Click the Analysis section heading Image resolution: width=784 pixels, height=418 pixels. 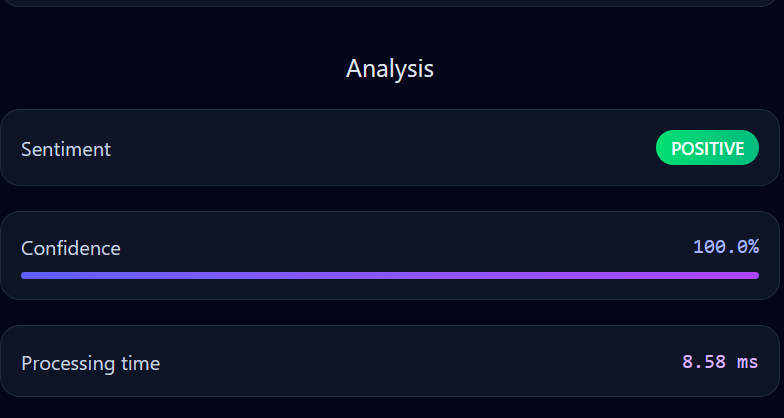[390, 68]
